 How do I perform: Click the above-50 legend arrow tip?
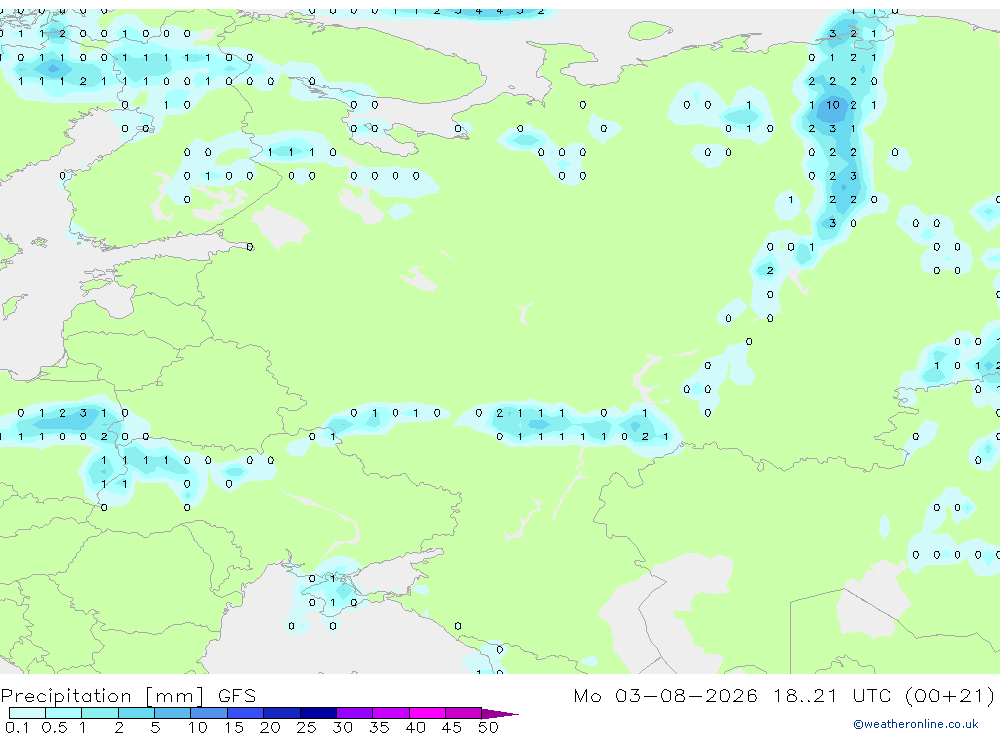[x=501, y=714]
